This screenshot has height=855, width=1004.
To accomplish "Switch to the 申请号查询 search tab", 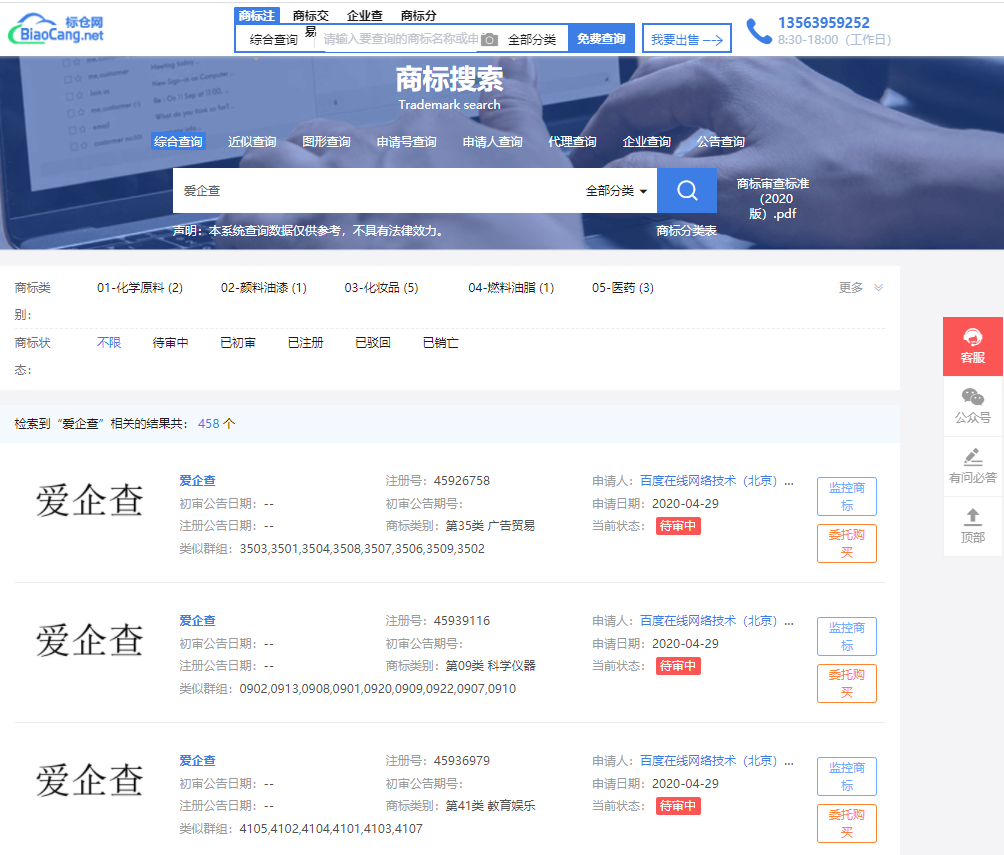I will (x=407, y=142).
